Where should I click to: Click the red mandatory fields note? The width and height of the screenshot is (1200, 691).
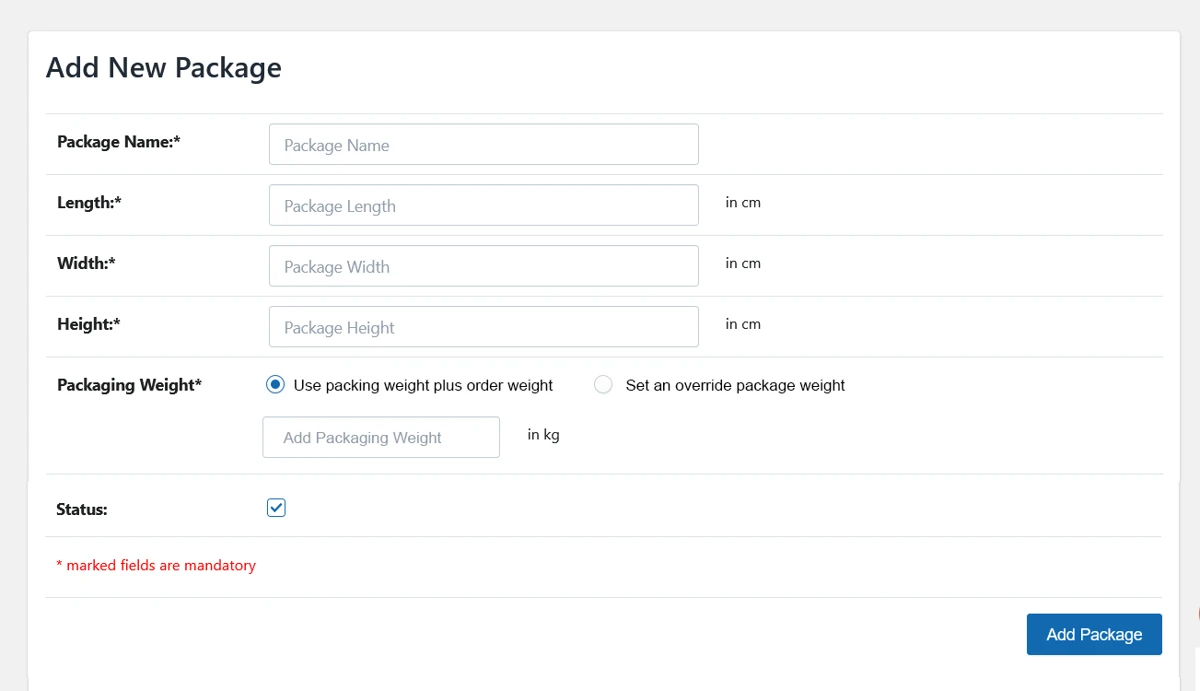point(156,566)
